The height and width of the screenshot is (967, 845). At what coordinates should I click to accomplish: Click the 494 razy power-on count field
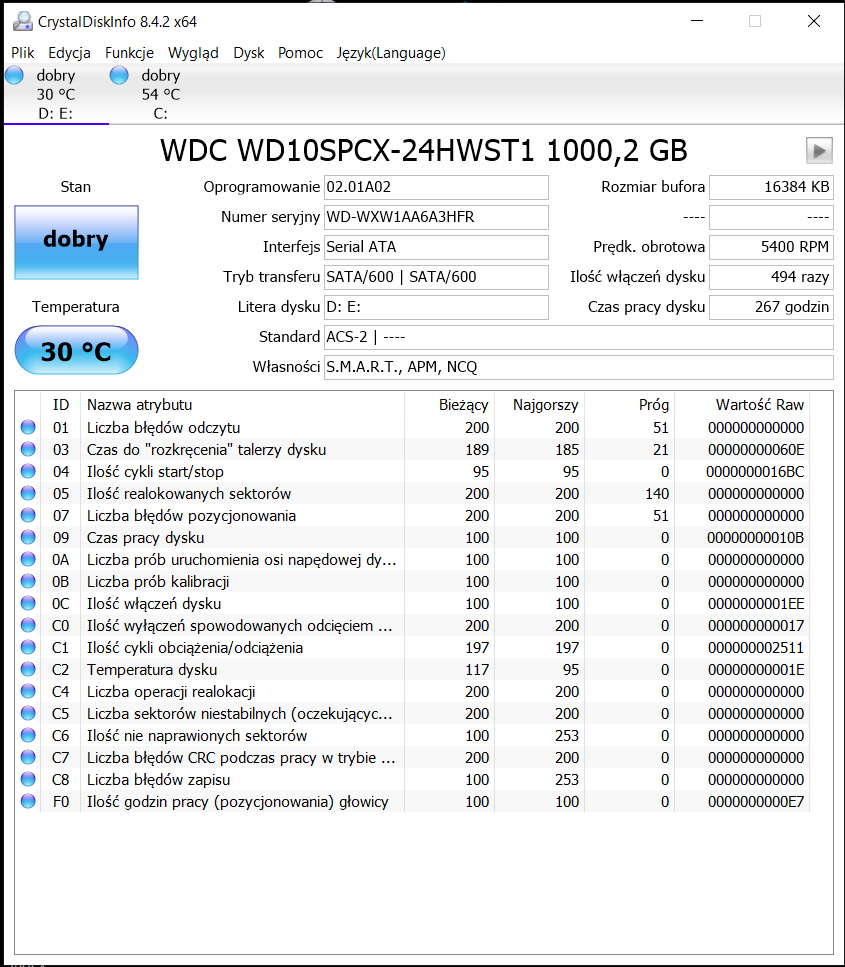tap(771, 277)
